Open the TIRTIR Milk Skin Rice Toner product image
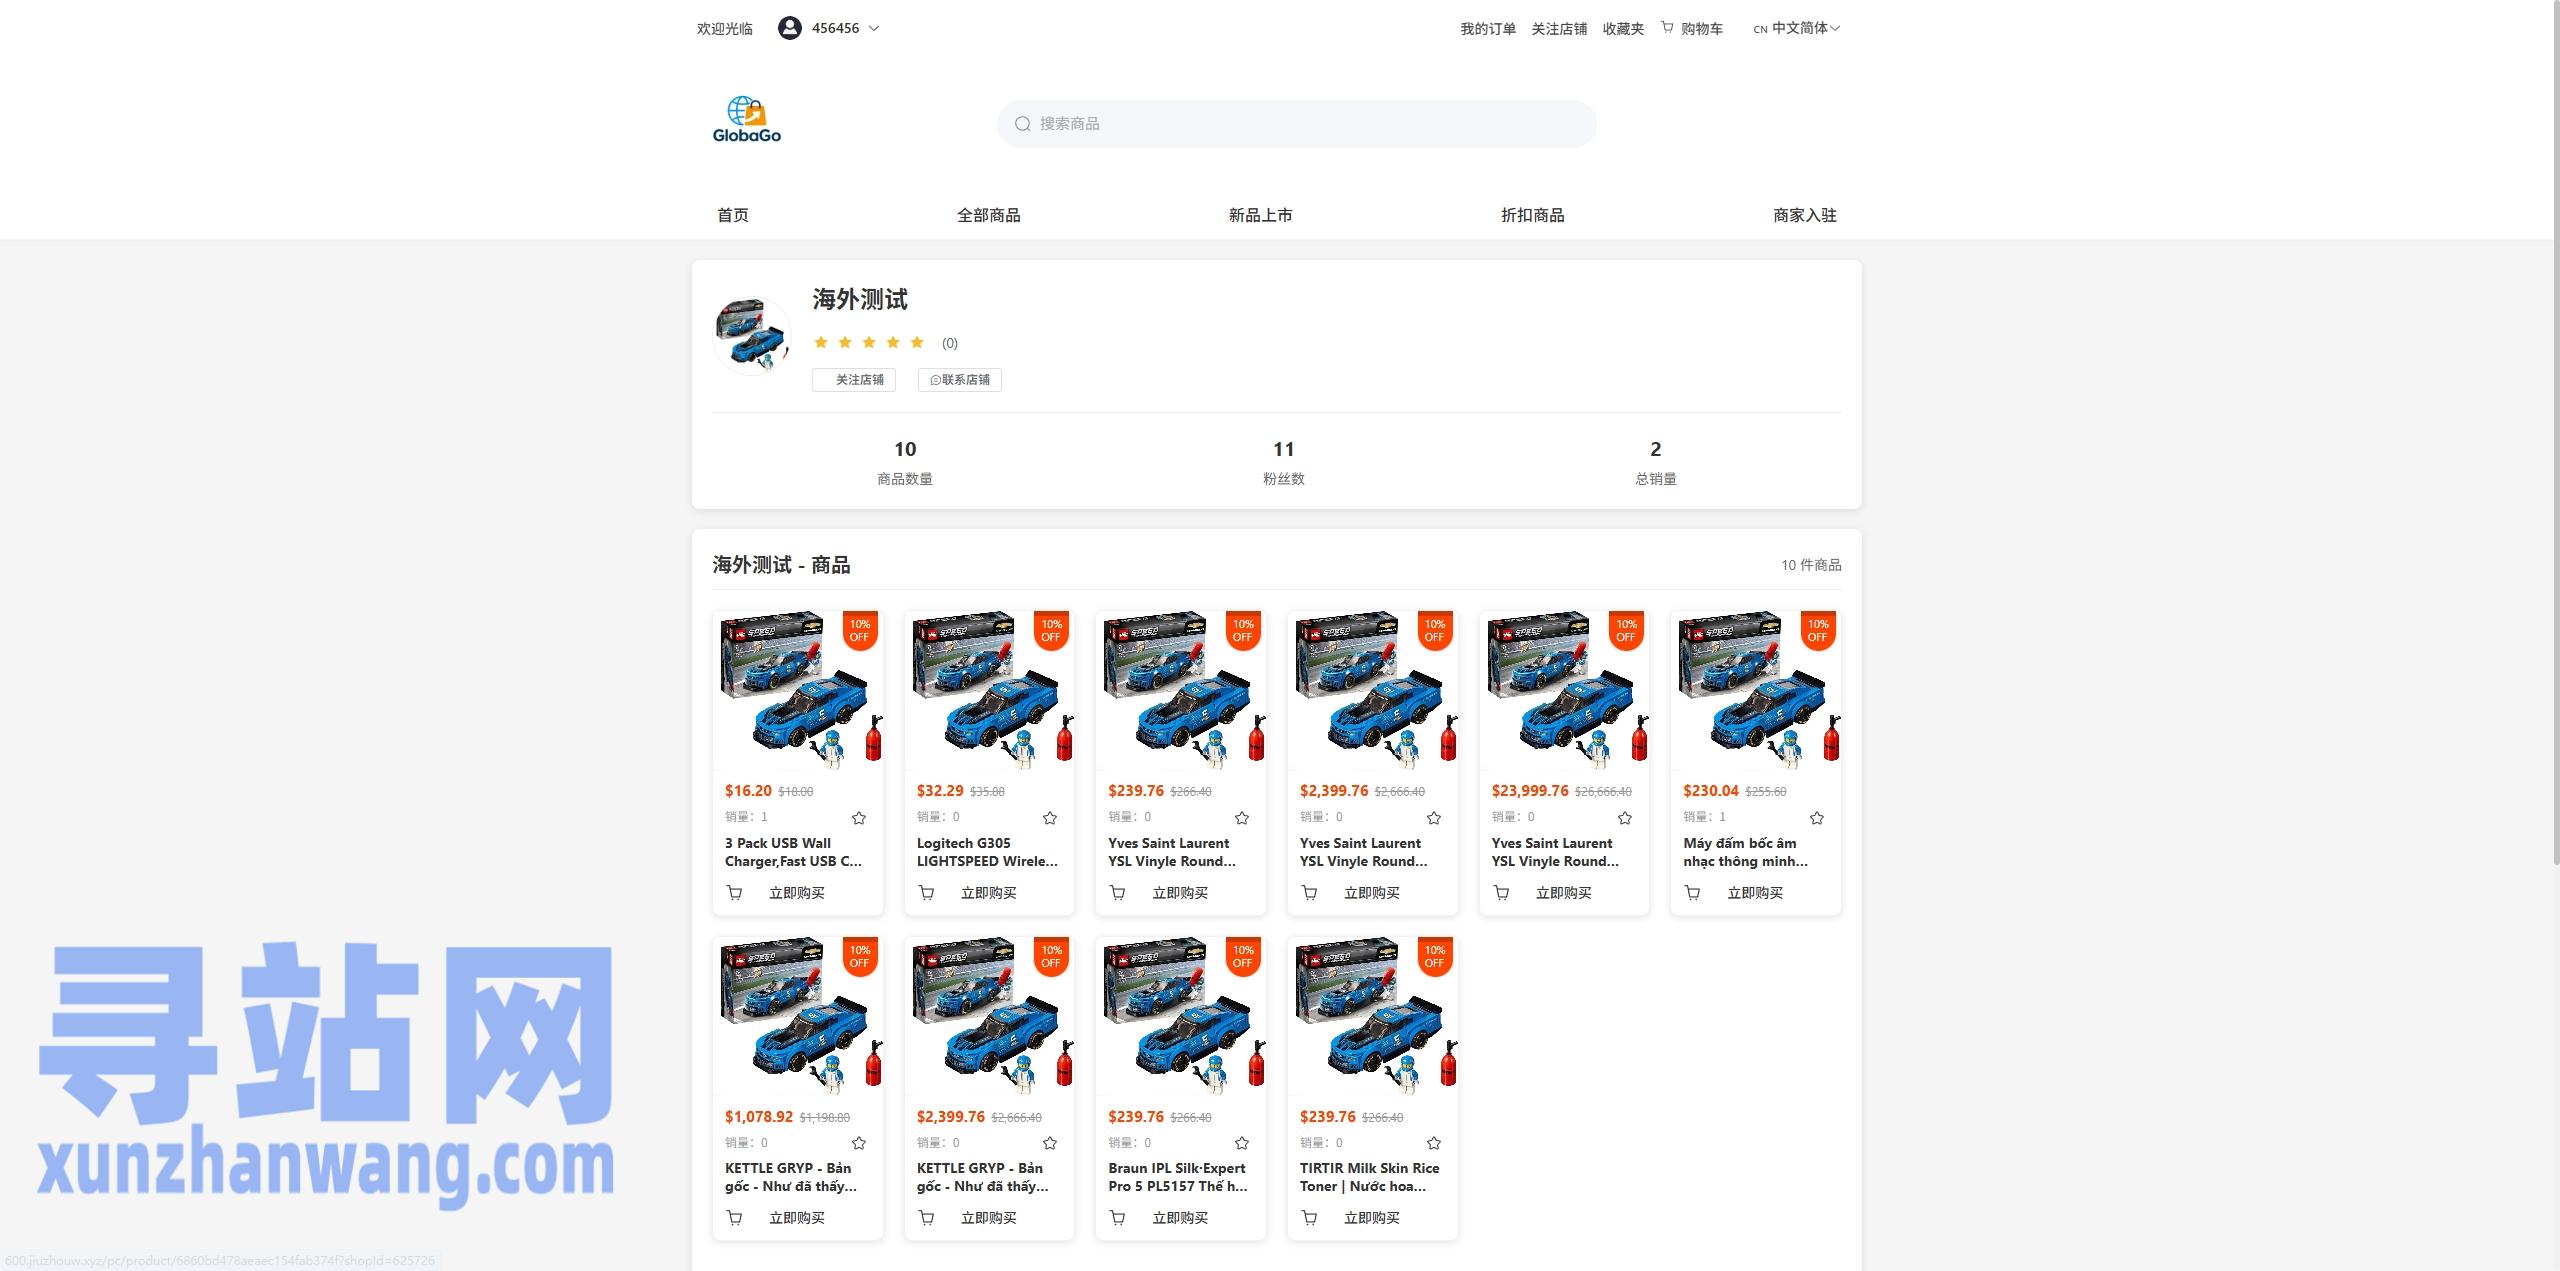Screen dimensions: 2560x1271 [1372, 1016]
